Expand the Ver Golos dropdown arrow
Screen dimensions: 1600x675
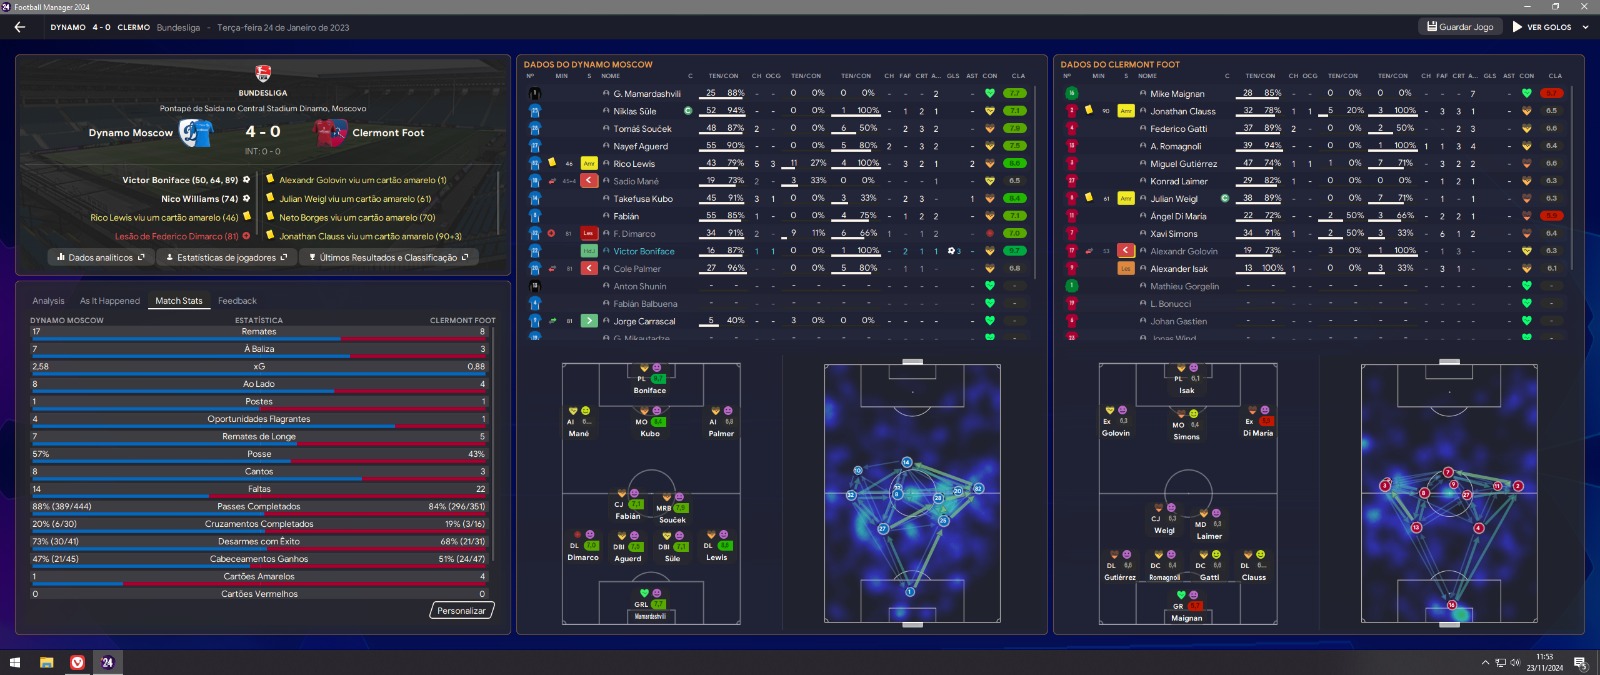coord(1585,27)
